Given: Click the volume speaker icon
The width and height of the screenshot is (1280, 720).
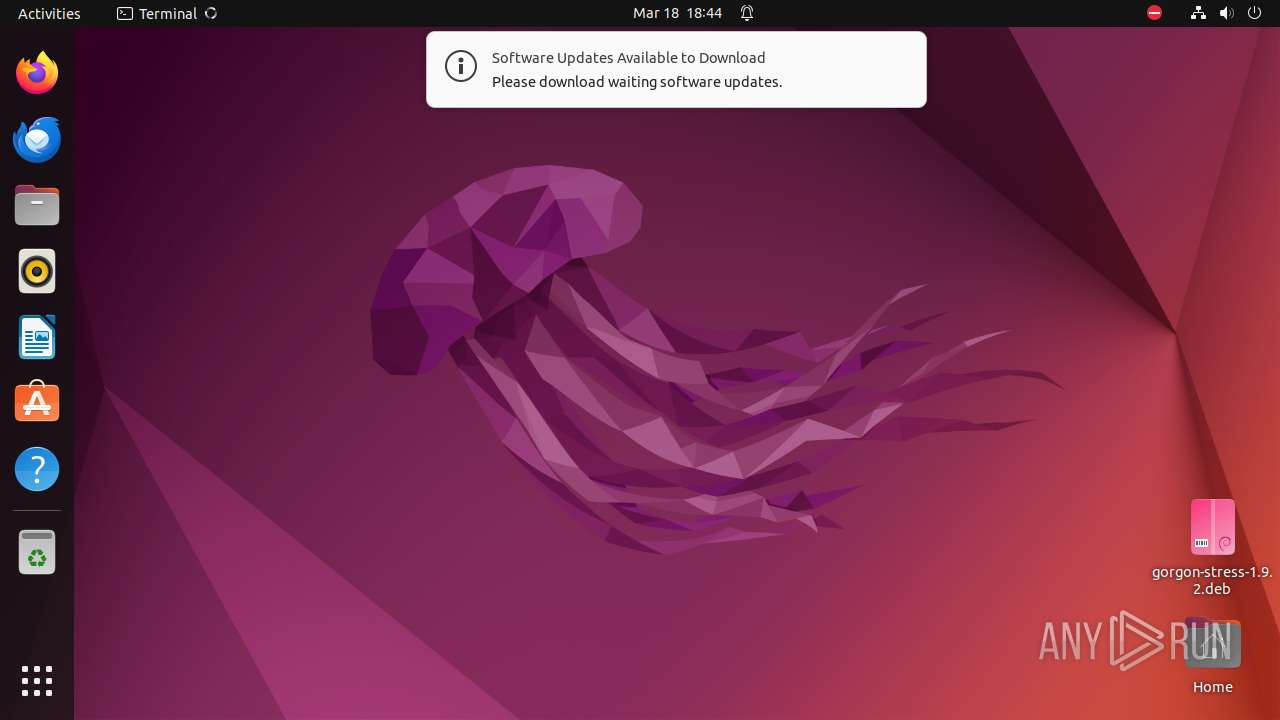Looking at the screenshot, I should tap(1226, 13).
